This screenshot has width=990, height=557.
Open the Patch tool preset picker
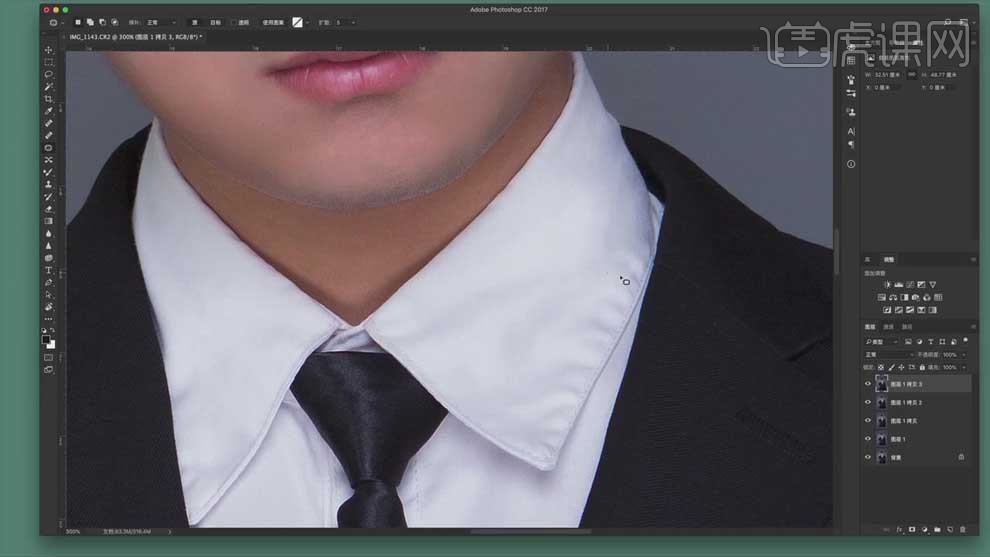pos(56,23)
